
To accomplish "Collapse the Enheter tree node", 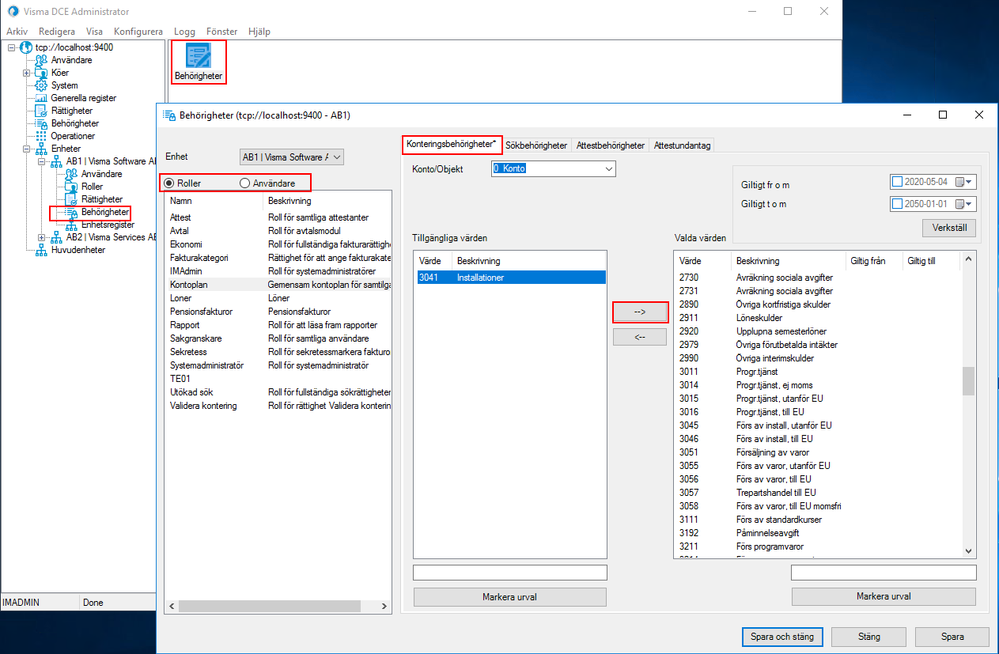I will [x=27, y=149].
